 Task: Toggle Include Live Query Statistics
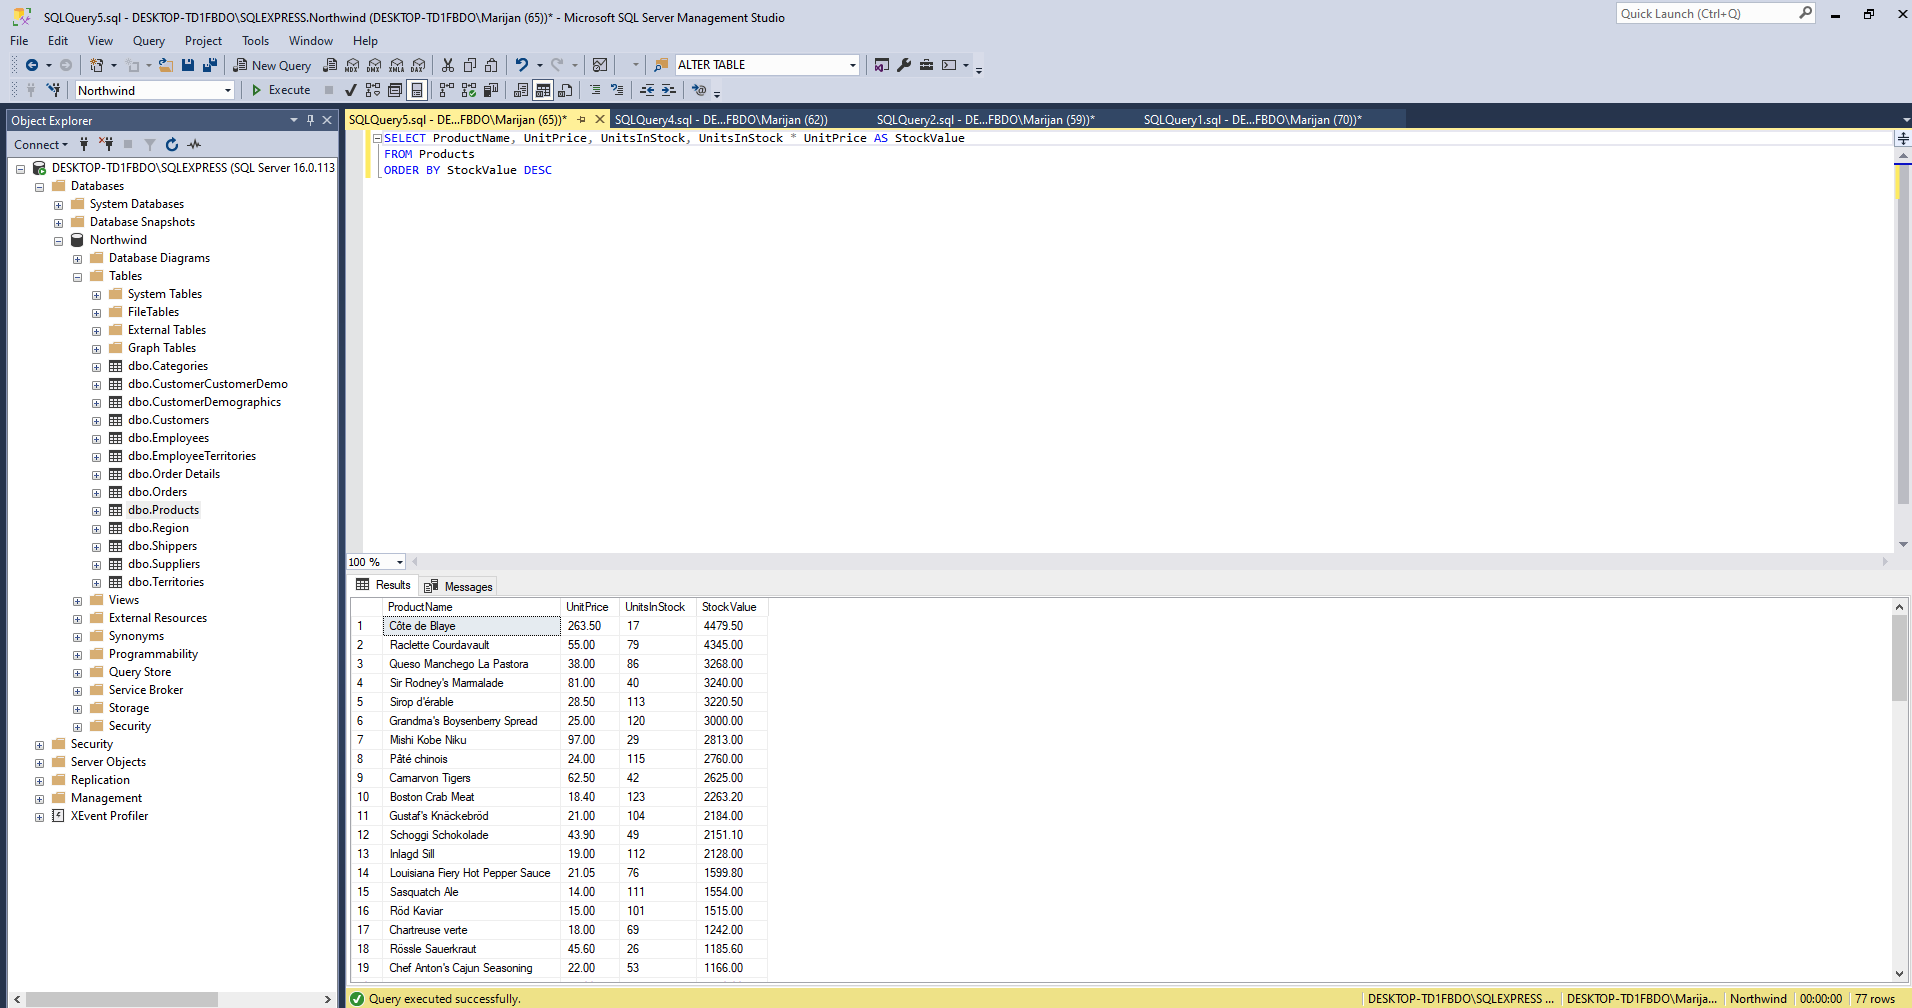(469, 90)
